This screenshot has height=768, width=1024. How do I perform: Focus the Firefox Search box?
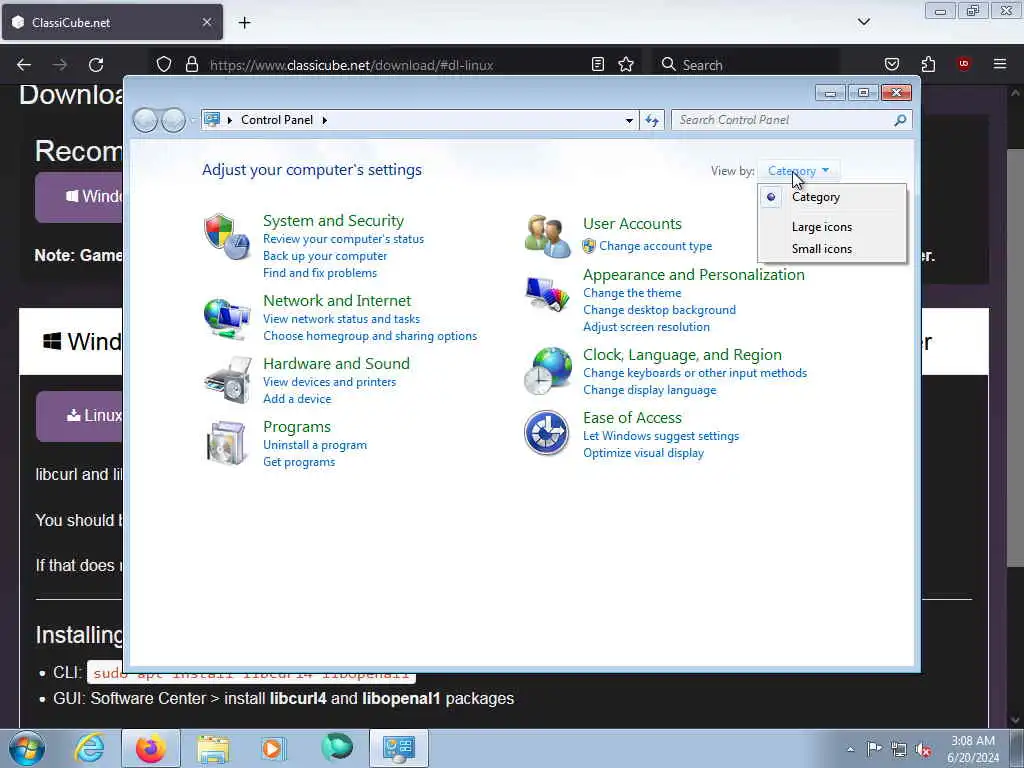pyautogui.click(x=746, y=65)
